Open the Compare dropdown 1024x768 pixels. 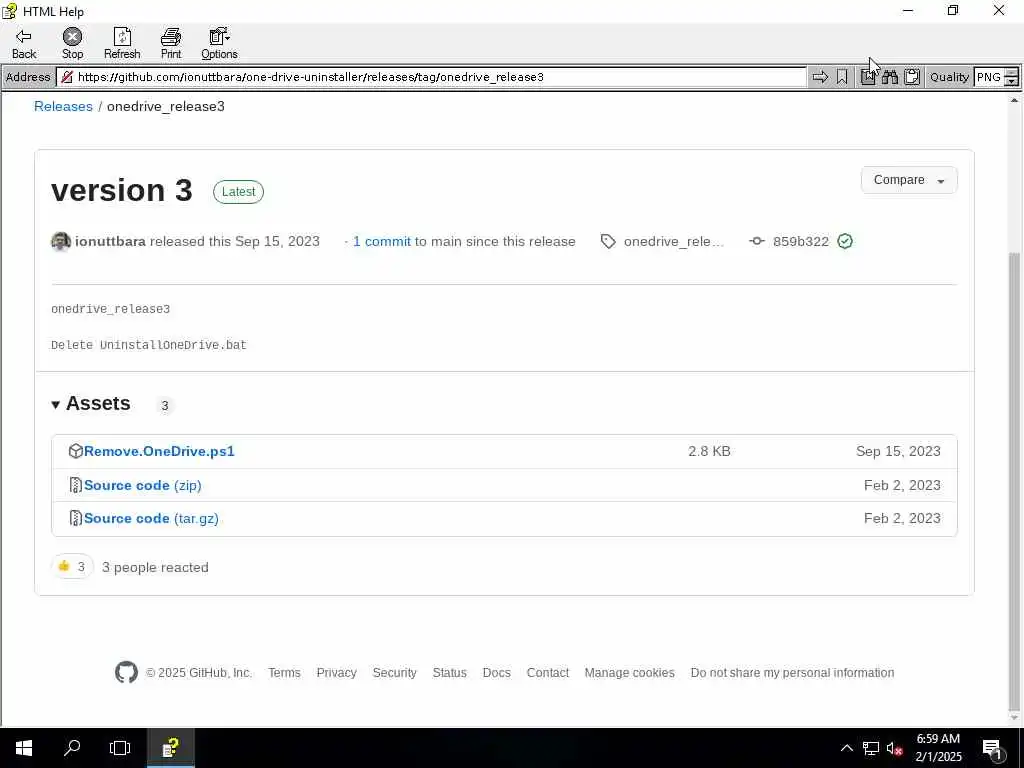909,180
